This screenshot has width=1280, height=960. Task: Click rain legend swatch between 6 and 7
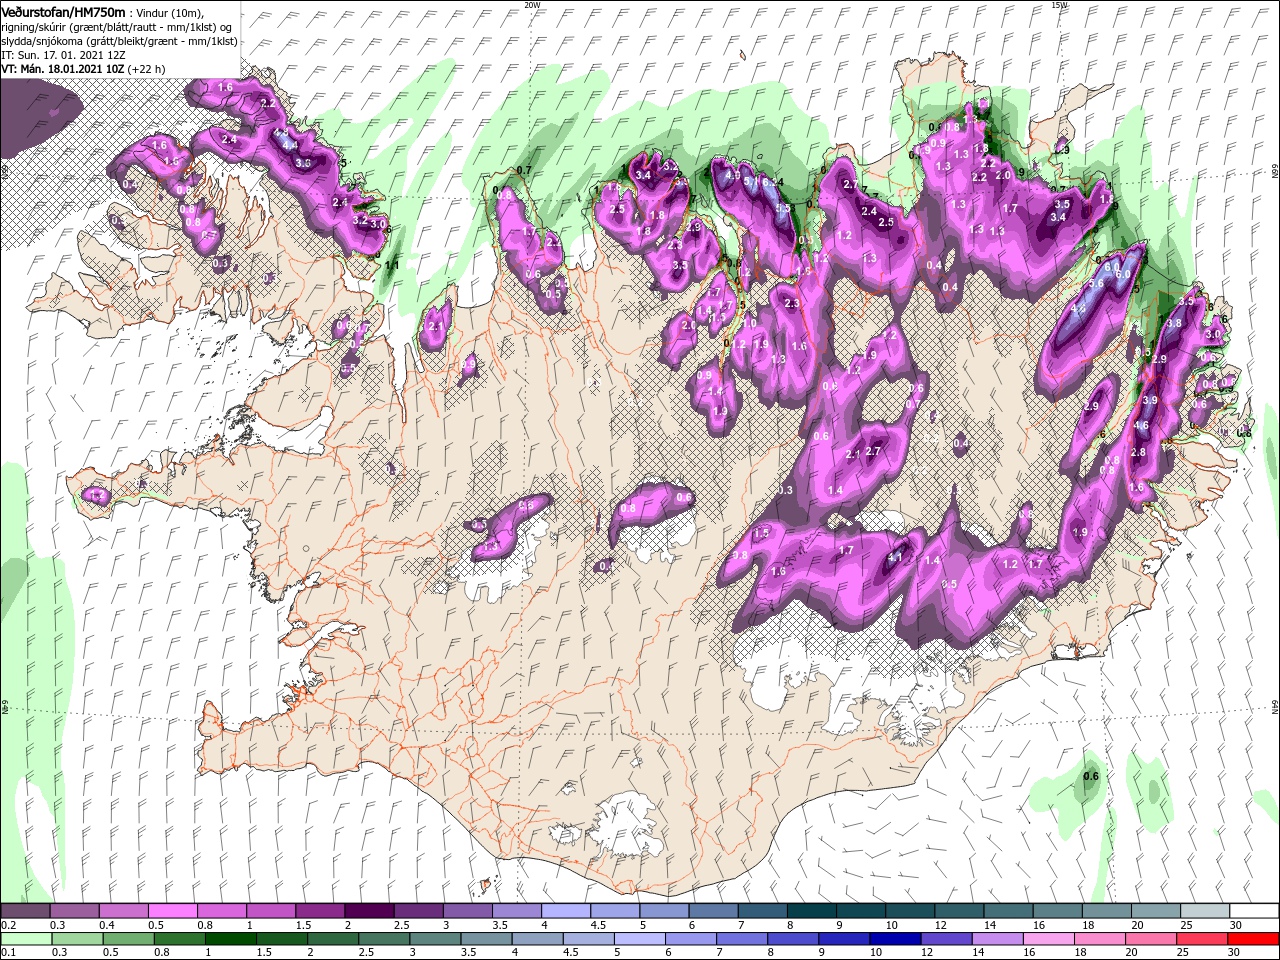pos(690,939)
